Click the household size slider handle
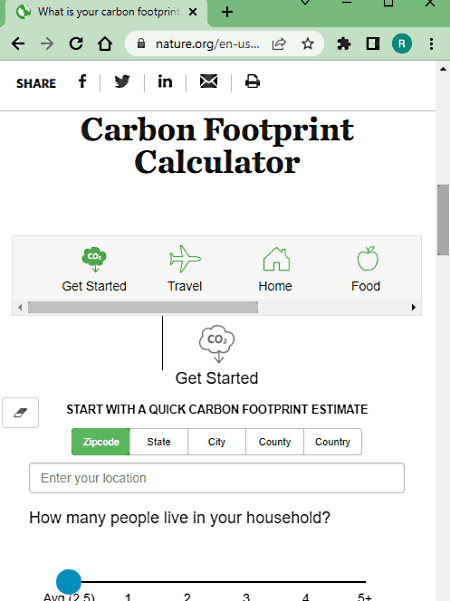The image size is (450, 601). (x=69, y=581)
